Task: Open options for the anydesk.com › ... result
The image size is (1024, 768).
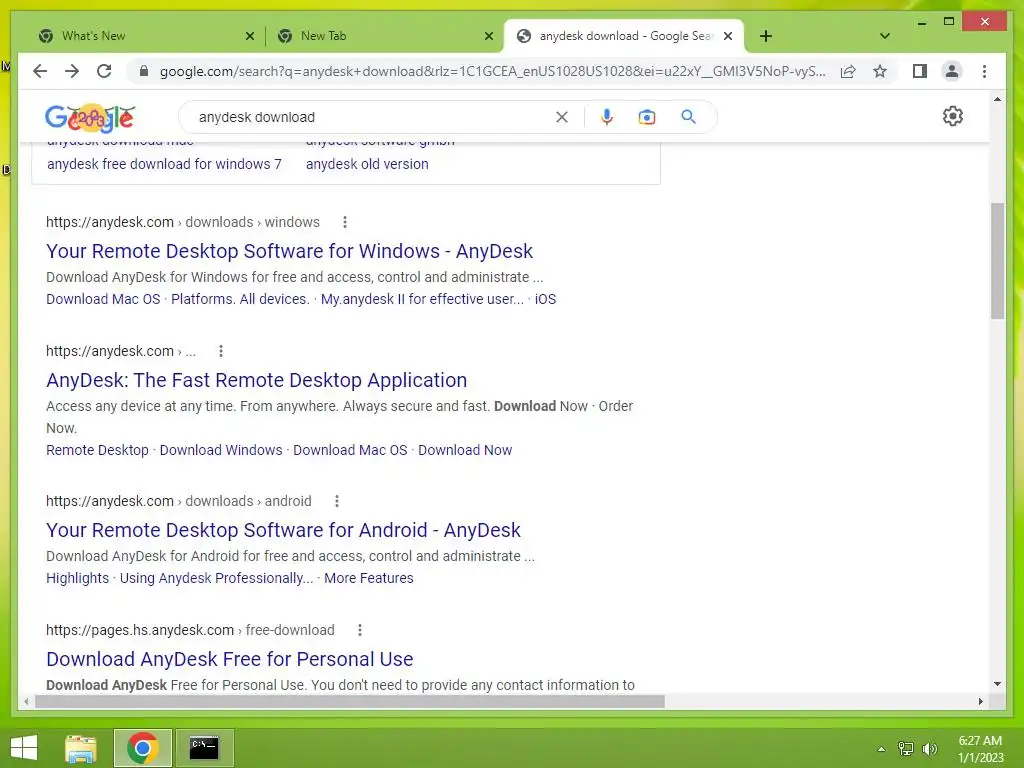Action: coord(221,351)
